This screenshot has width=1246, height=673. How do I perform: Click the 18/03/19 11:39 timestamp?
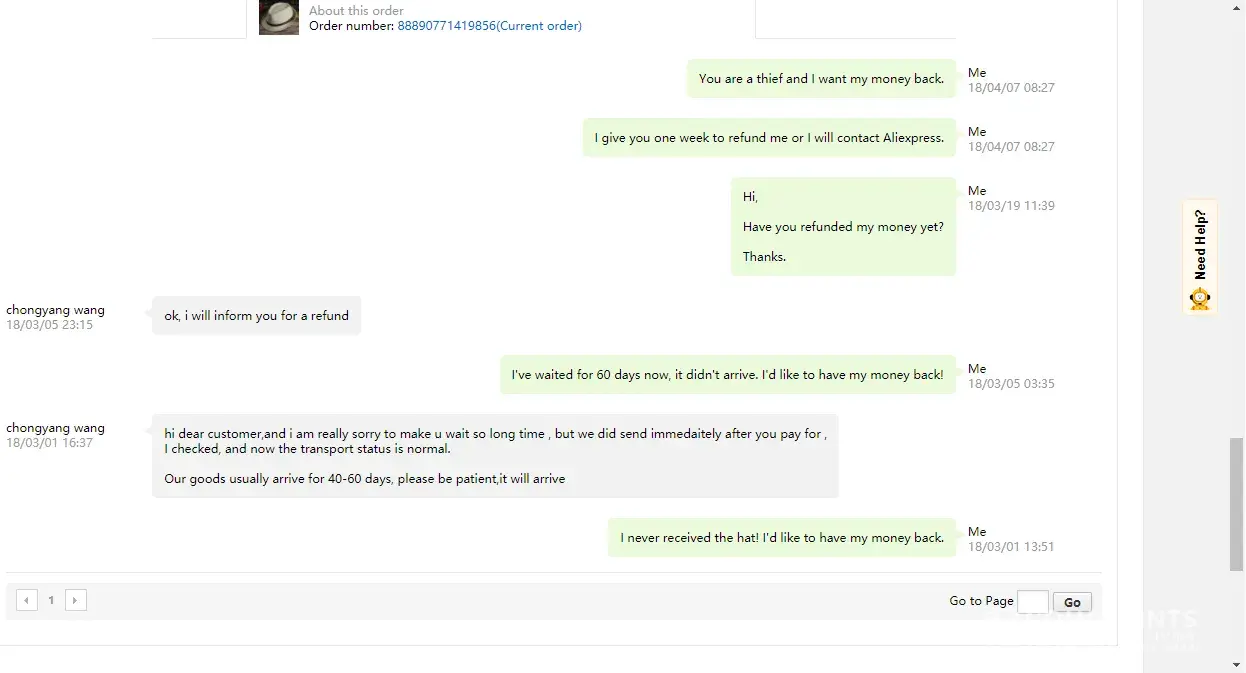click(x=1011, y=206)
